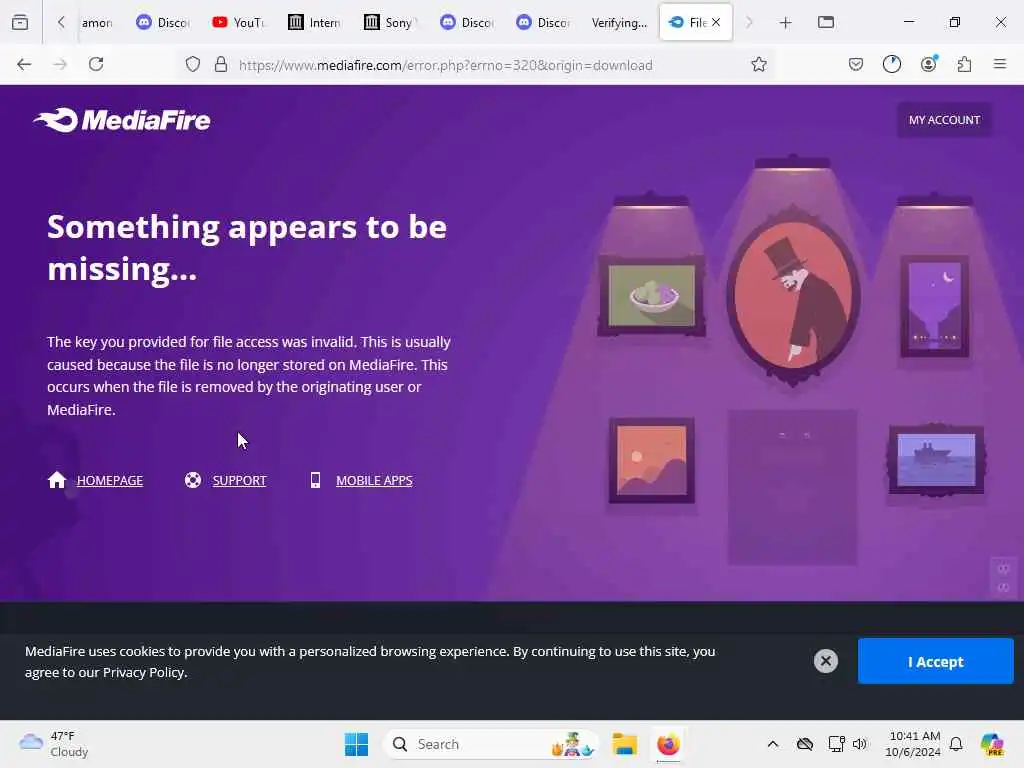
Task: Open a new tab with the plus button
Action: pos(785,23)
